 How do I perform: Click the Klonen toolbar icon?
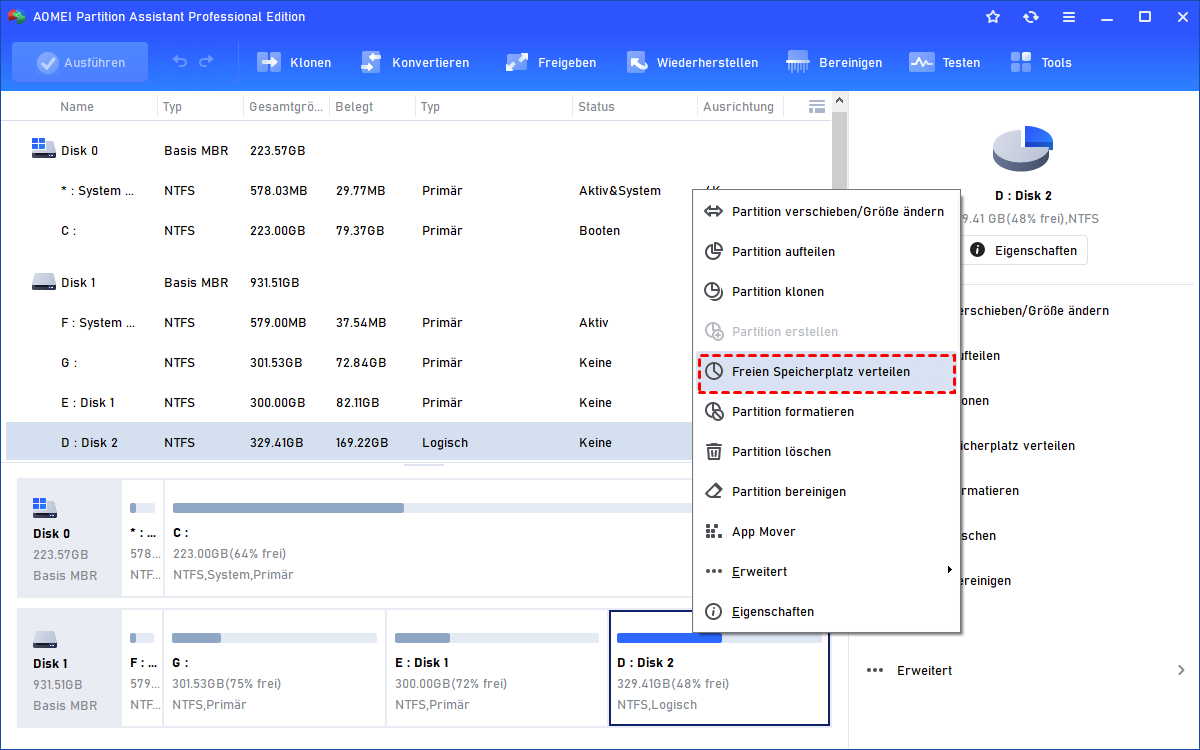[270, 62]
